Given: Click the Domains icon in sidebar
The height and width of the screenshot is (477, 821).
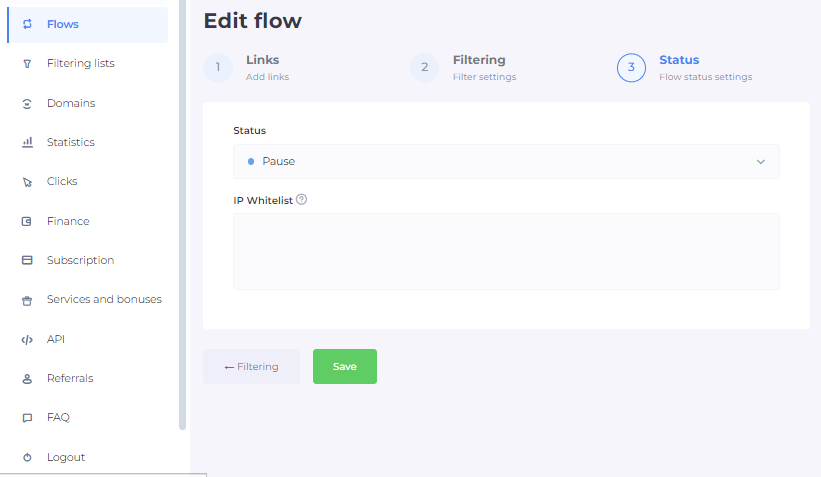Looking at the screenshot, I should (x=27, y=103).
